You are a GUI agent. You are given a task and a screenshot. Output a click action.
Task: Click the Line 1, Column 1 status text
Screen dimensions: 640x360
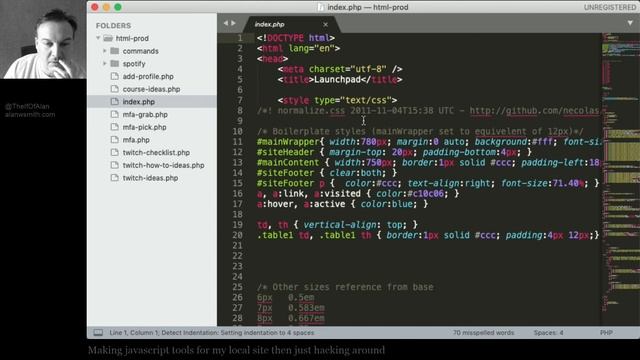pyautogui.click(x=134, y=333)
